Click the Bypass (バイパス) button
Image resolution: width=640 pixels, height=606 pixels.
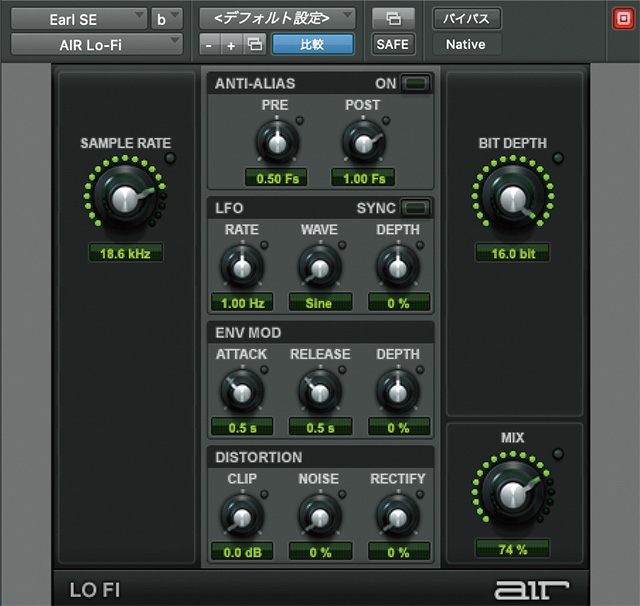[467, 19]
